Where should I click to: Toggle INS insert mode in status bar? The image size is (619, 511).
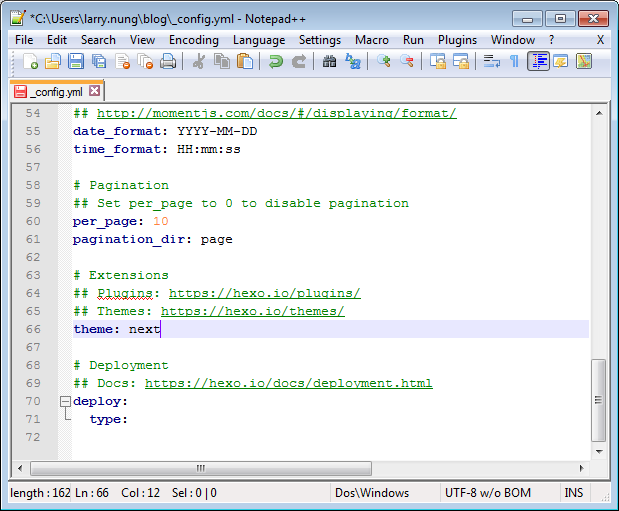click(574, 493)
